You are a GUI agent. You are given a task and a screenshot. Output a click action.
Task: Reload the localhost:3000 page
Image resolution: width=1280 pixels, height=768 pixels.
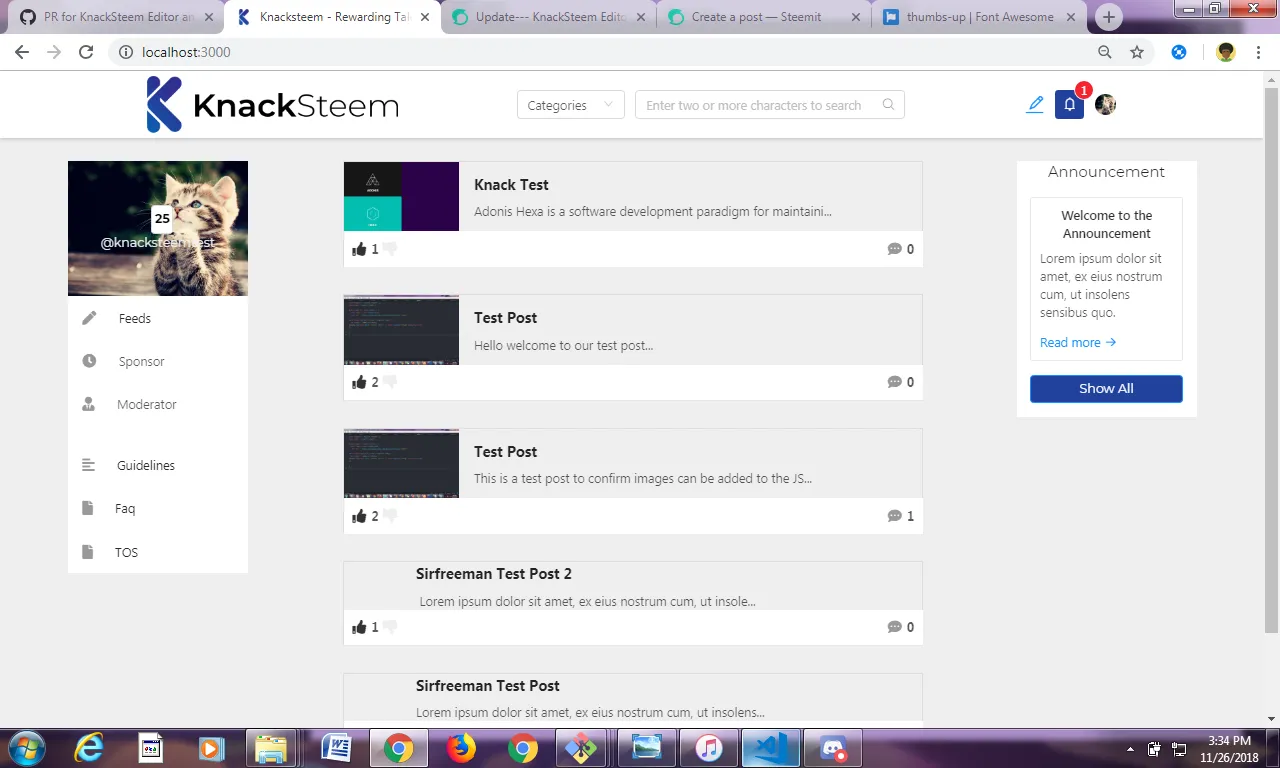pyautogui.click(x=86, y=52)
